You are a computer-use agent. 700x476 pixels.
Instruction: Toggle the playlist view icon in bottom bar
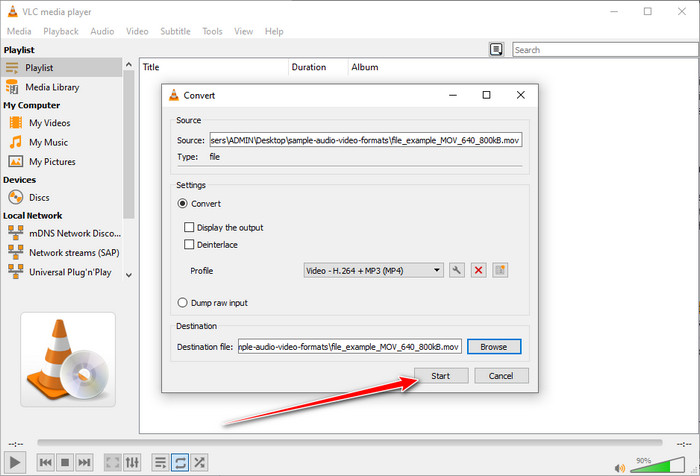point(160,462)
